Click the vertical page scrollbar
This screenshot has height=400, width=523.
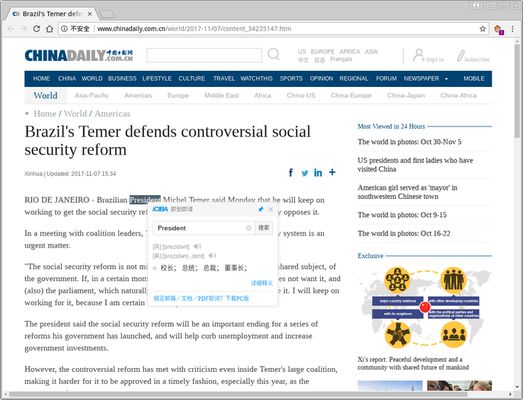pyautogui.click(x=517, y=92)
